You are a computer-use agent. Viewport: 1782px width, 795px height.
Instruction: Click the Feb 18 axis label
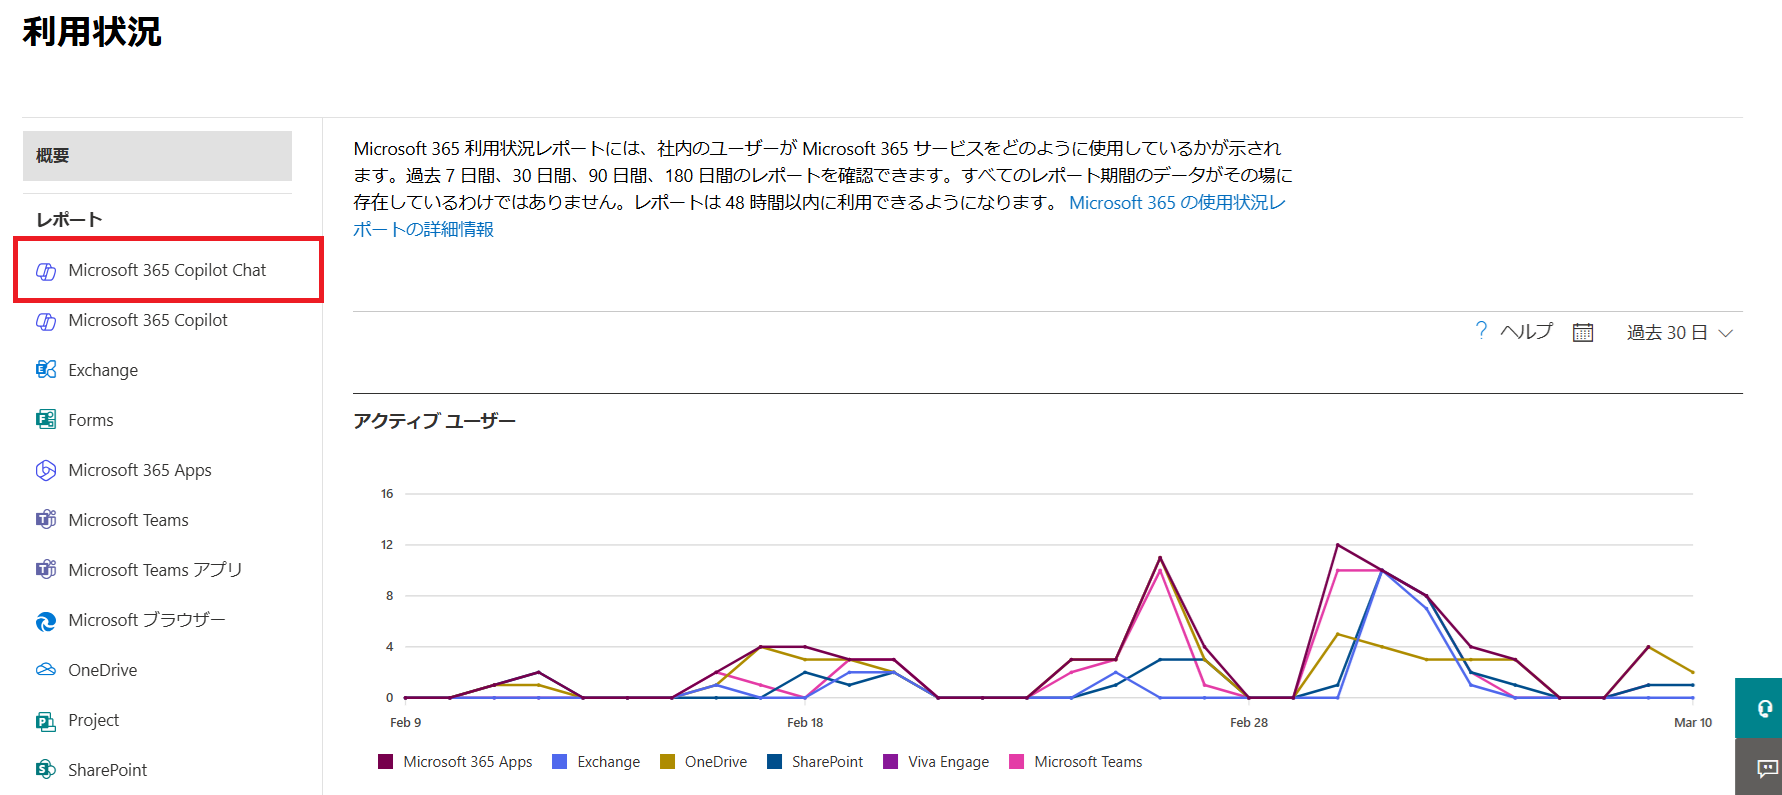pyautogui.click(x=805, y=722)
